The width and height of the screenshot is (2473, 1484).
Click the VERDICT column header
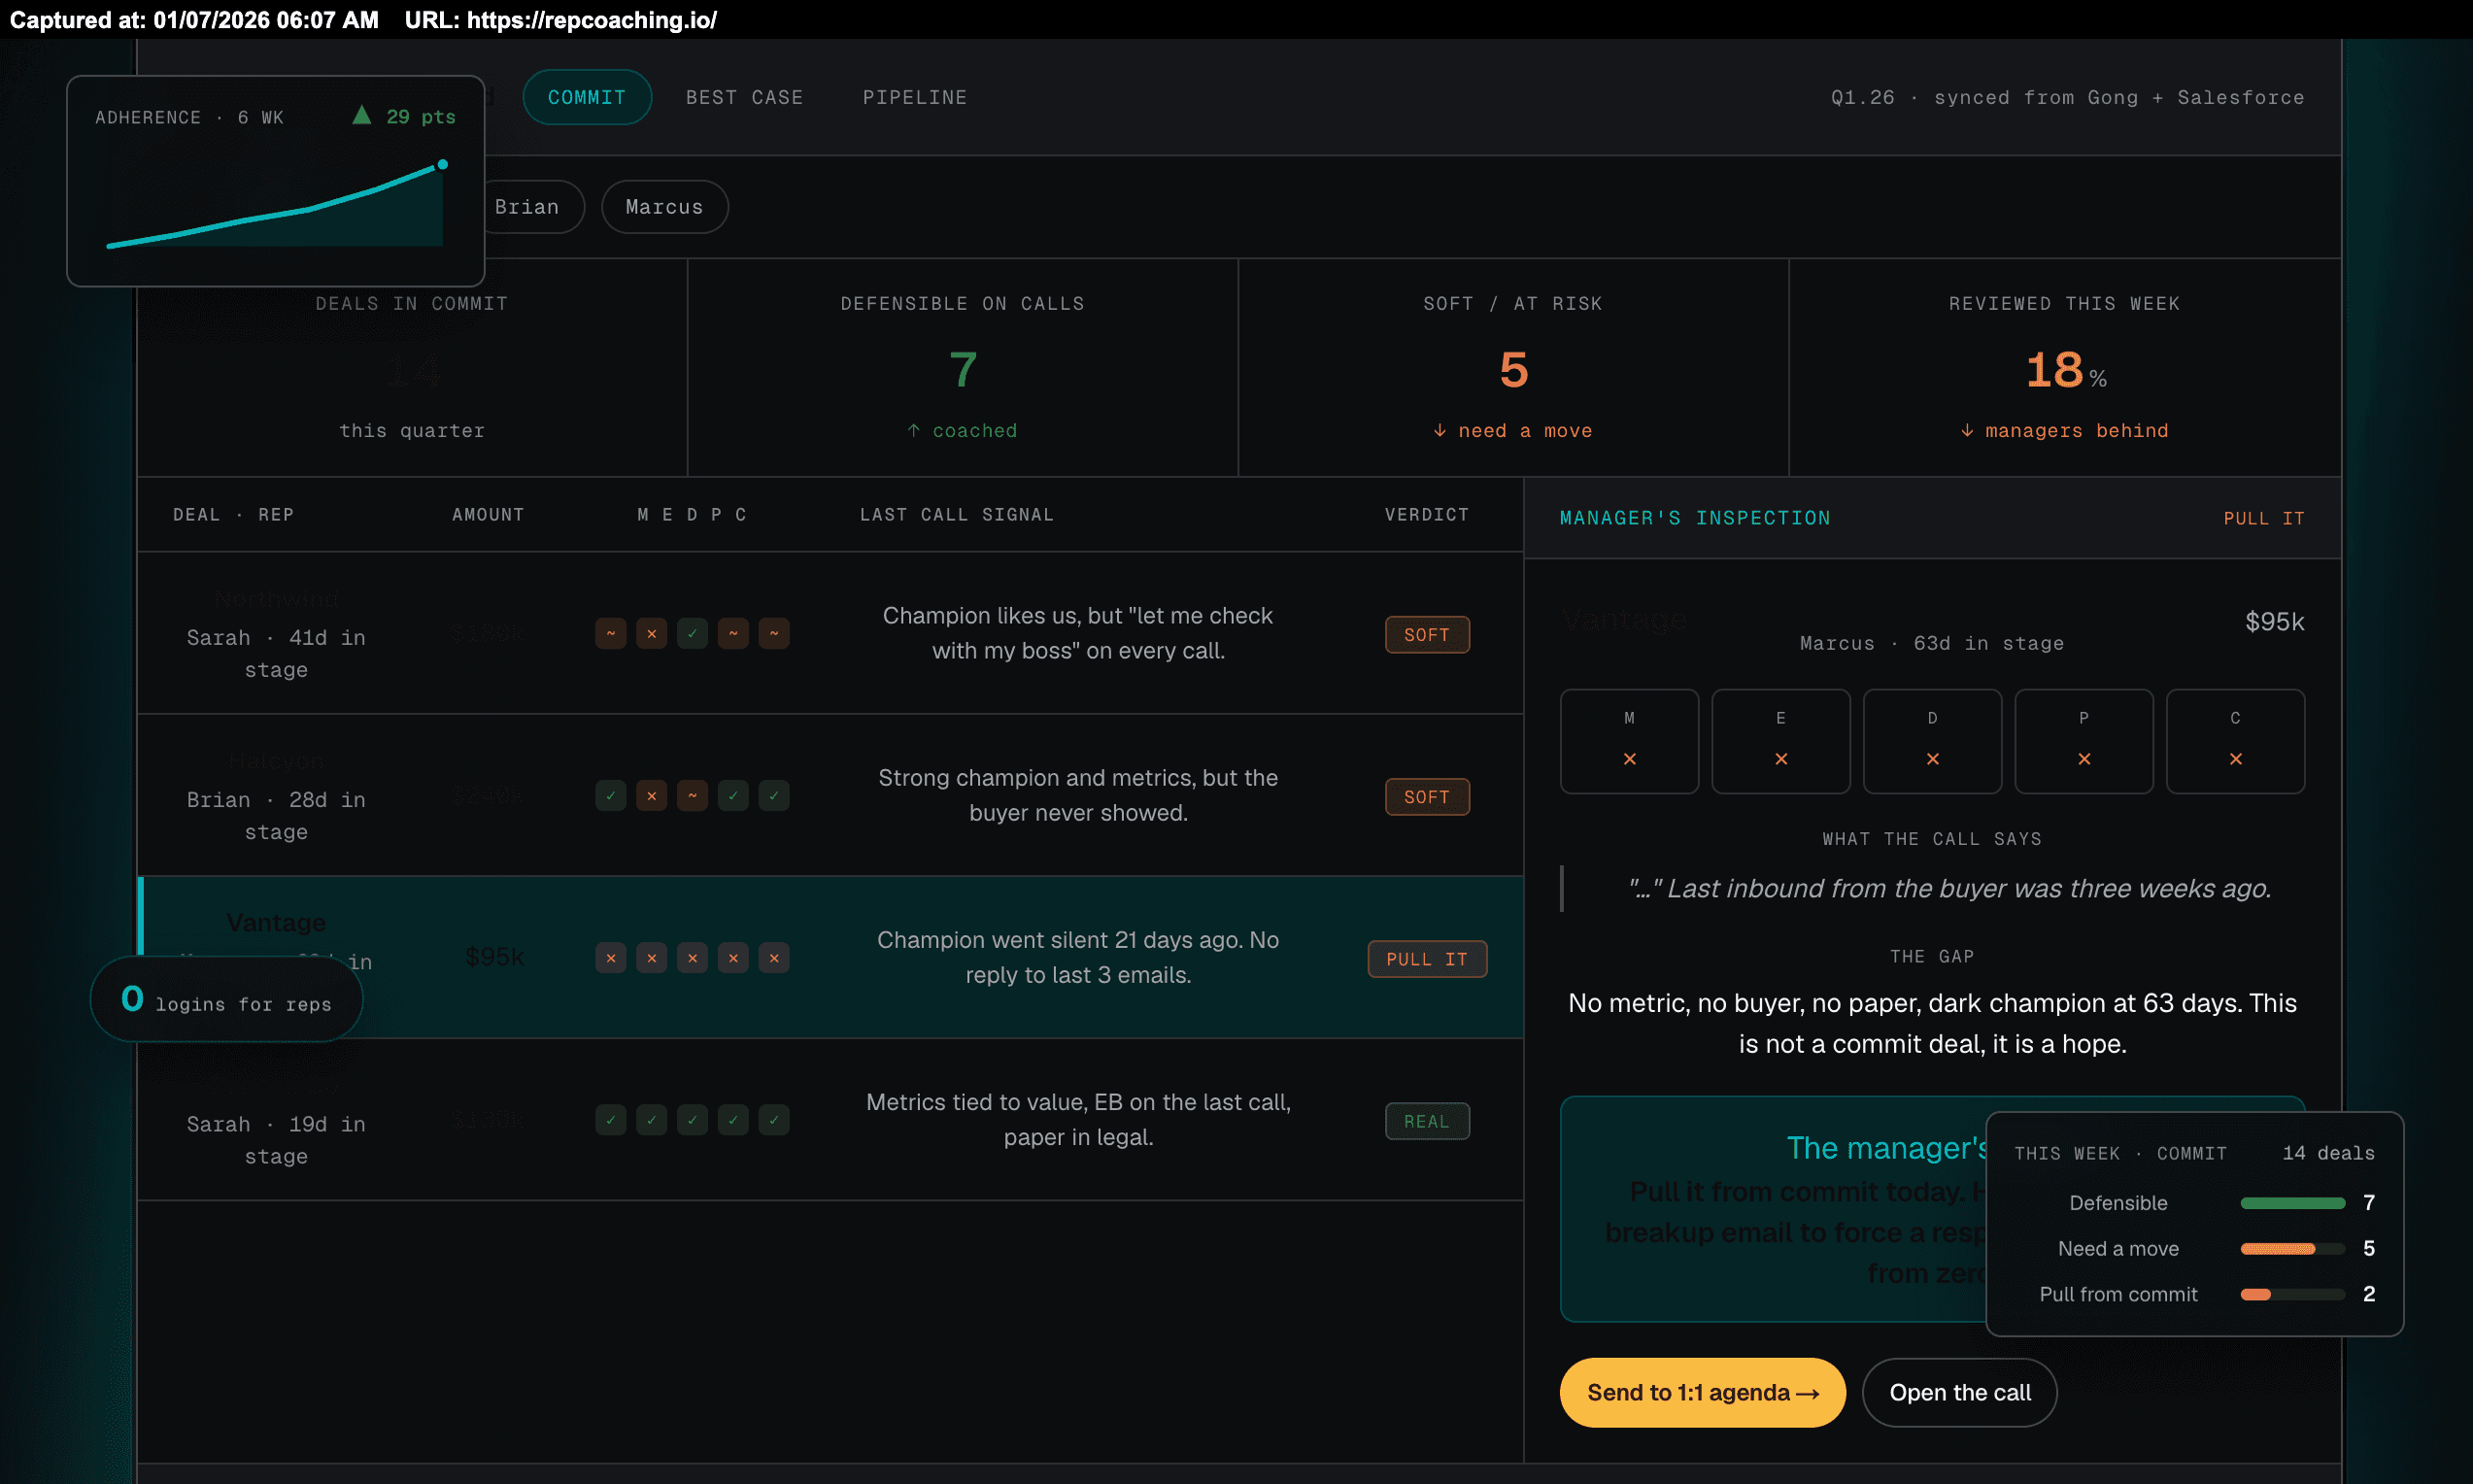click(1427, 514)
